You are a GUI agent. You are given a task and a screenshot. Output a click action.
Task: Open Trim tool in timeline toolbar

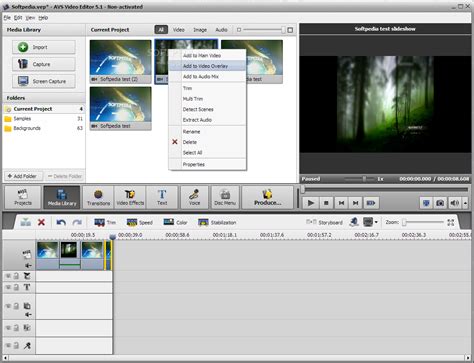[x=105, y=222]
